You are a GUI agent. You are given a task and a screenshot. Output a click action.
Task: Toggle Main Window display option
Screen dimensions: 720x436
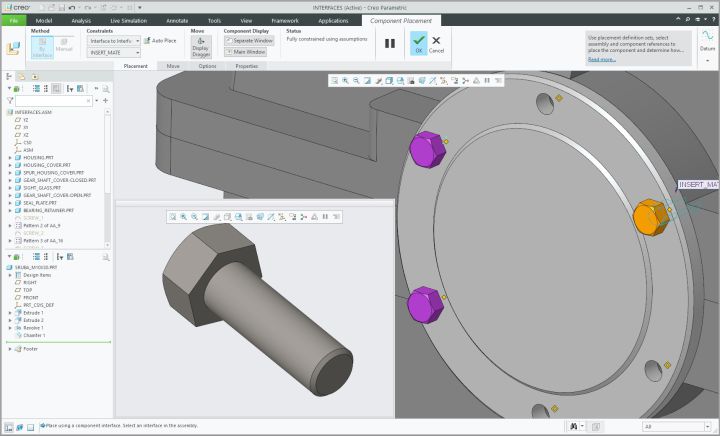point(245,52)
